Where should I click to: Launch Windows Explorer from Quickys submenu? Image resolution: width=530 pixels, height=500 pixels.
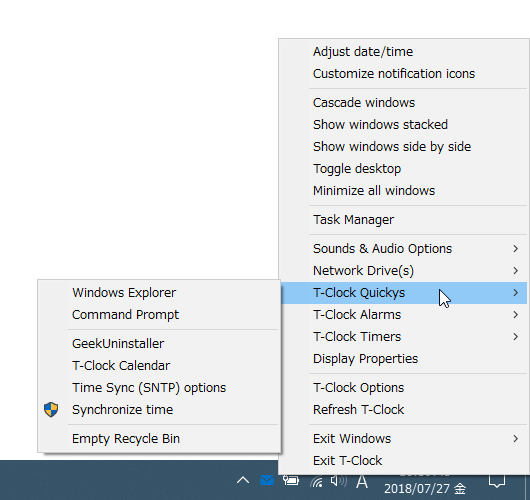(159, 293)
